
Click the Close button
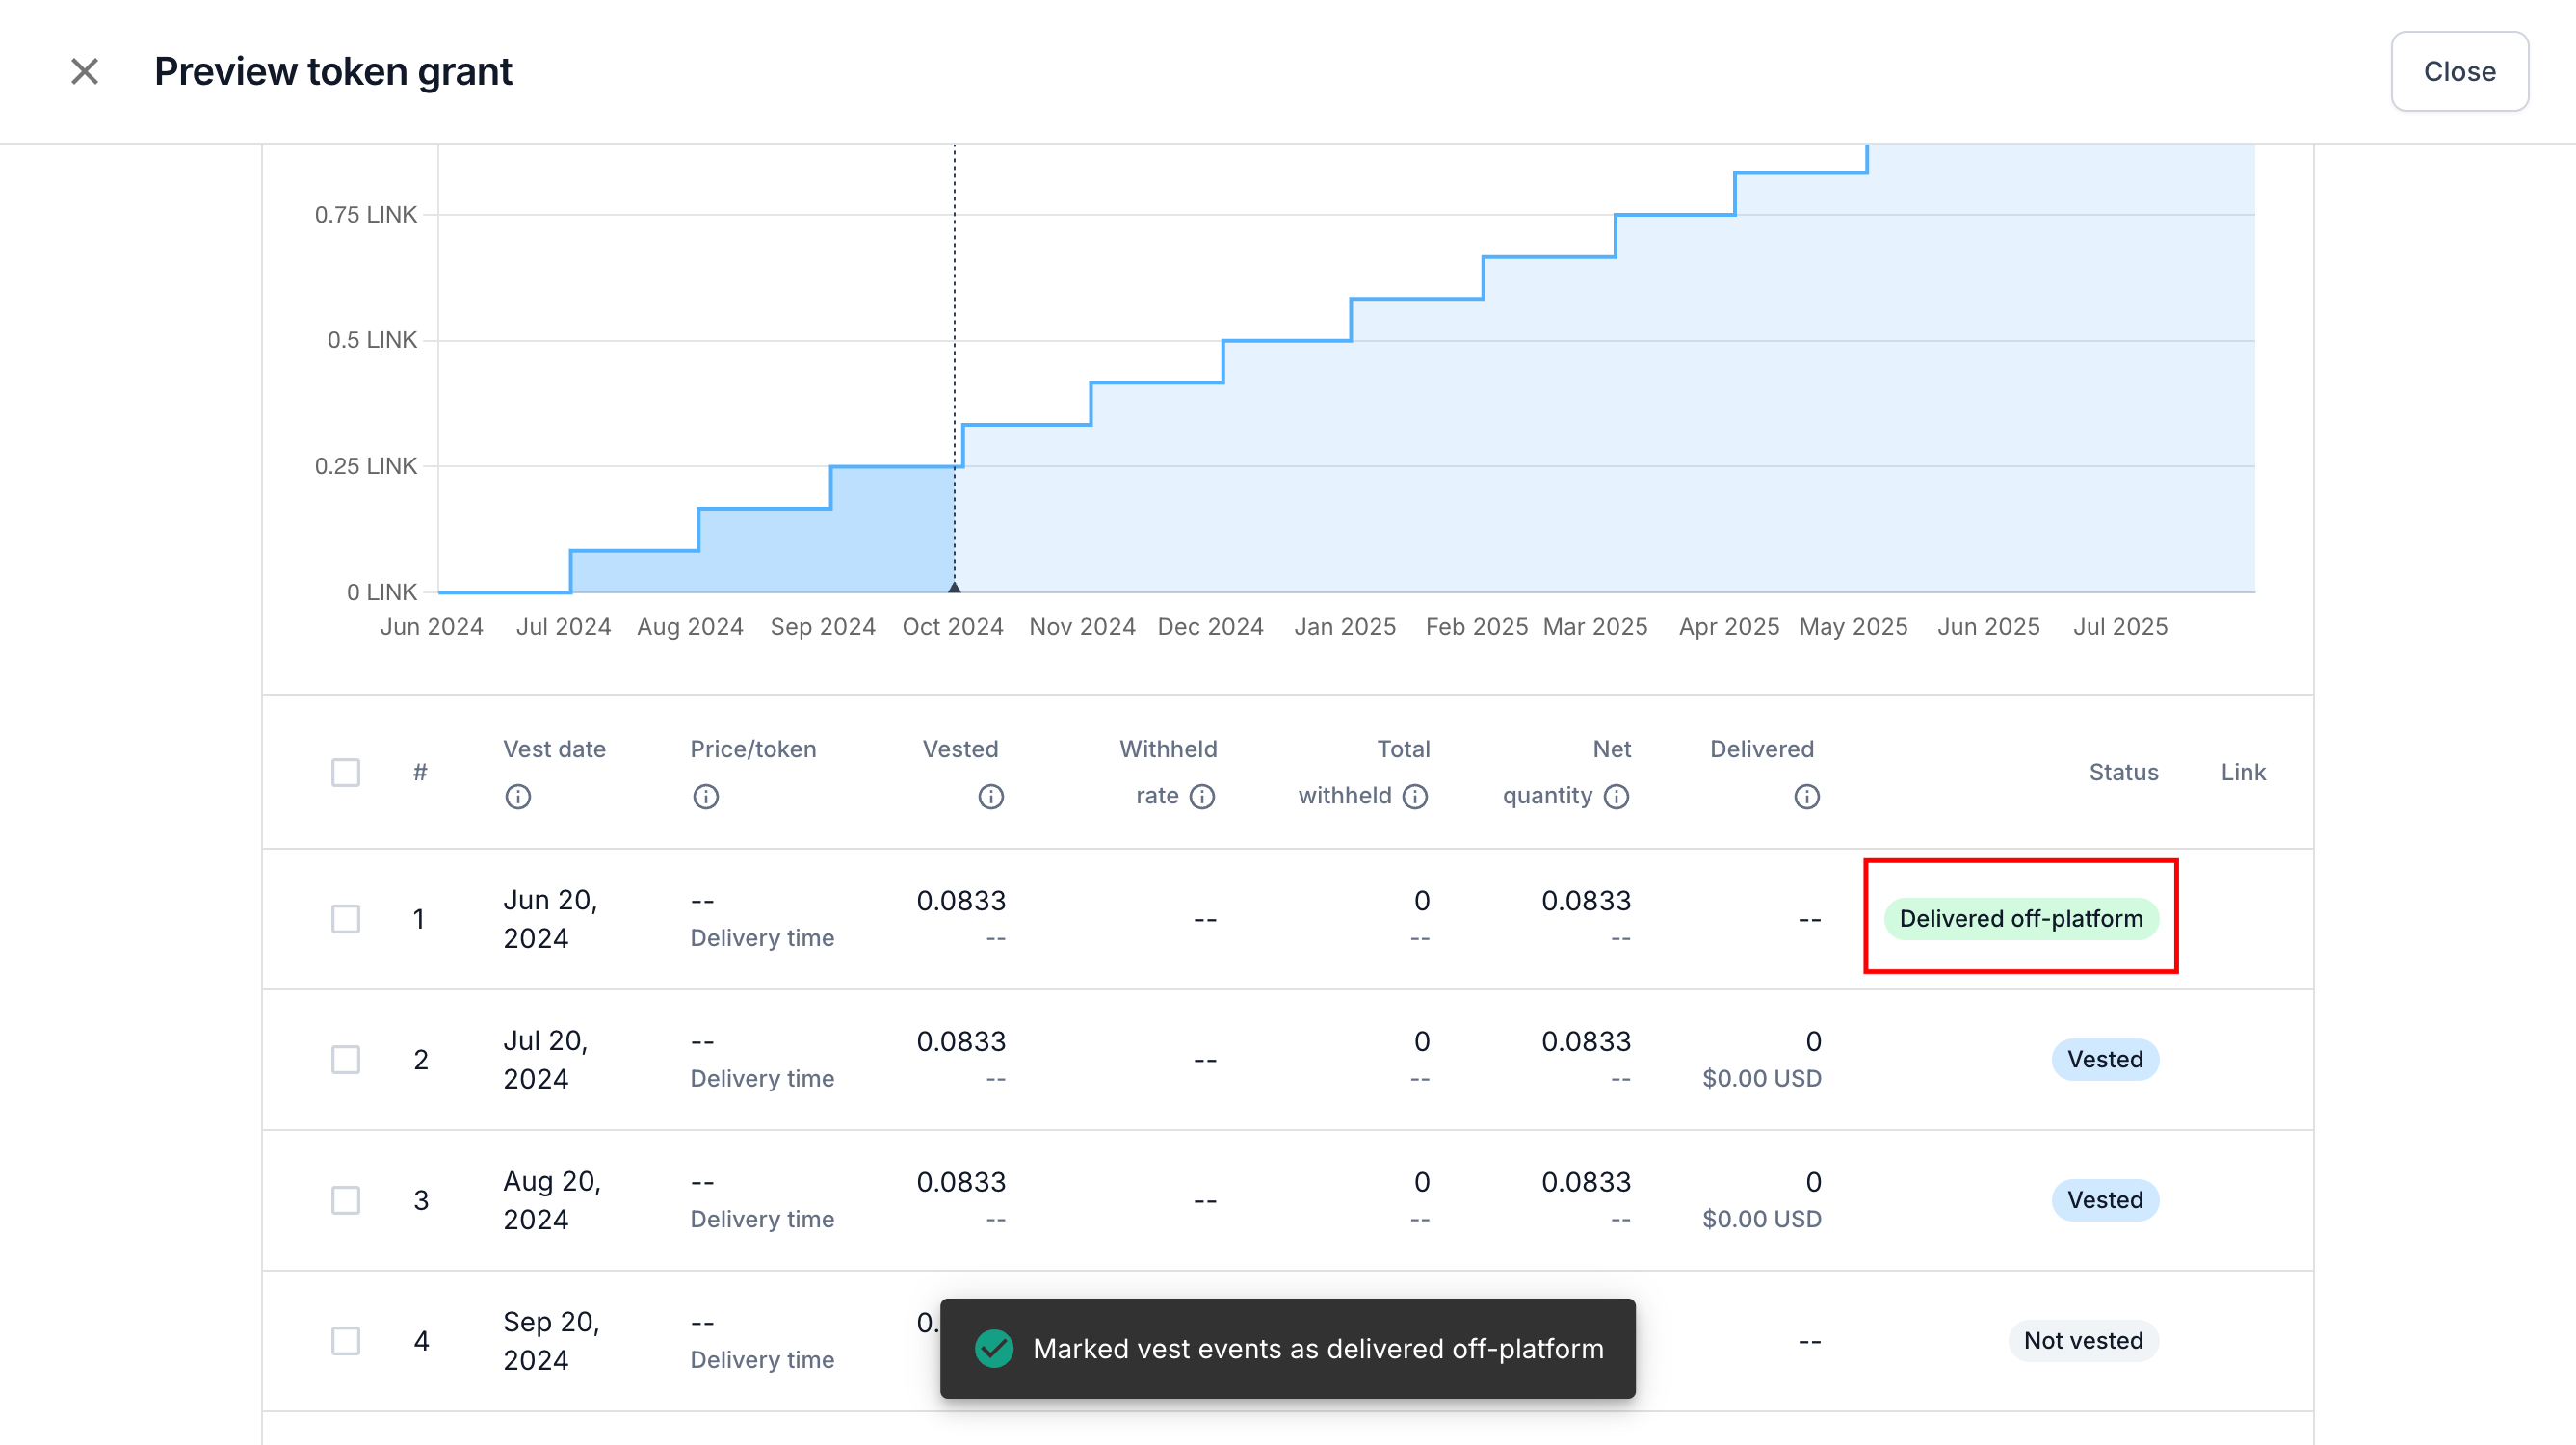[x=2459, y=71]
